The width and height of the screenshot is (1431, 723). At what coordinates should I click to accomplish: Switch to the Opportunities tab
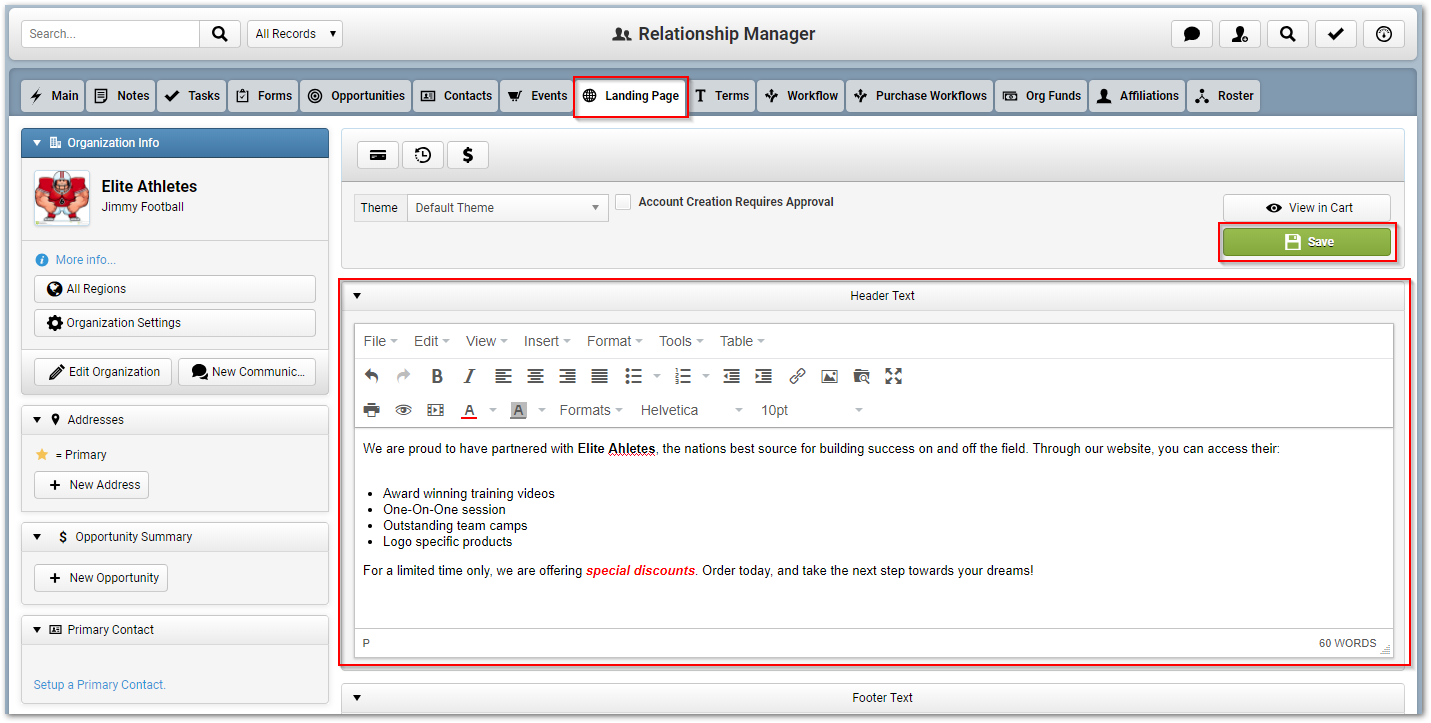356,96
